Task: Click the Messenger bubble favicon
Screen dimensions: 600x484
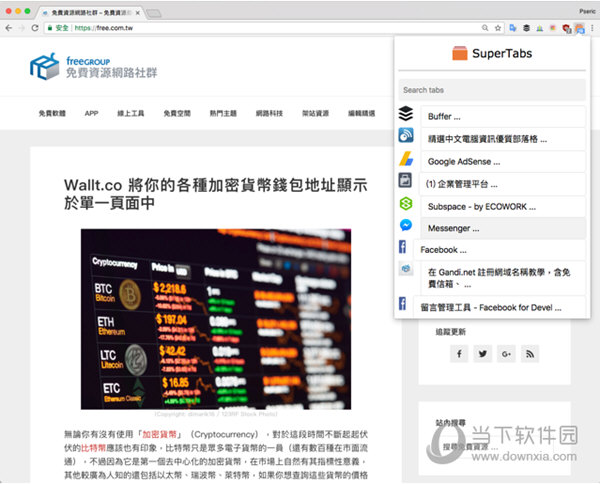Action: tap(406, 225)
